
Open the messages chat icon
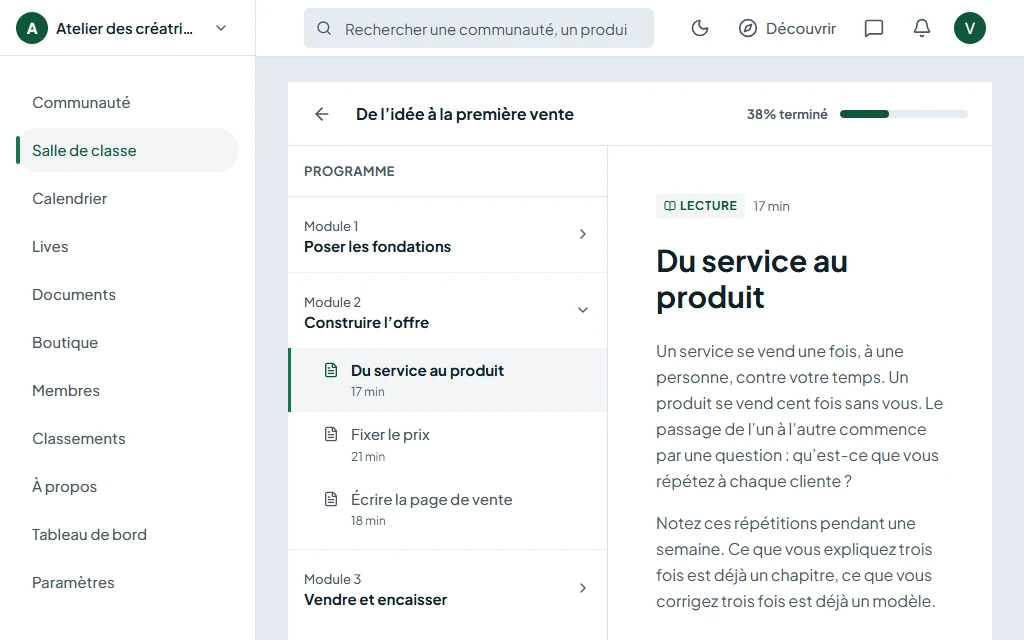[874, 28]
